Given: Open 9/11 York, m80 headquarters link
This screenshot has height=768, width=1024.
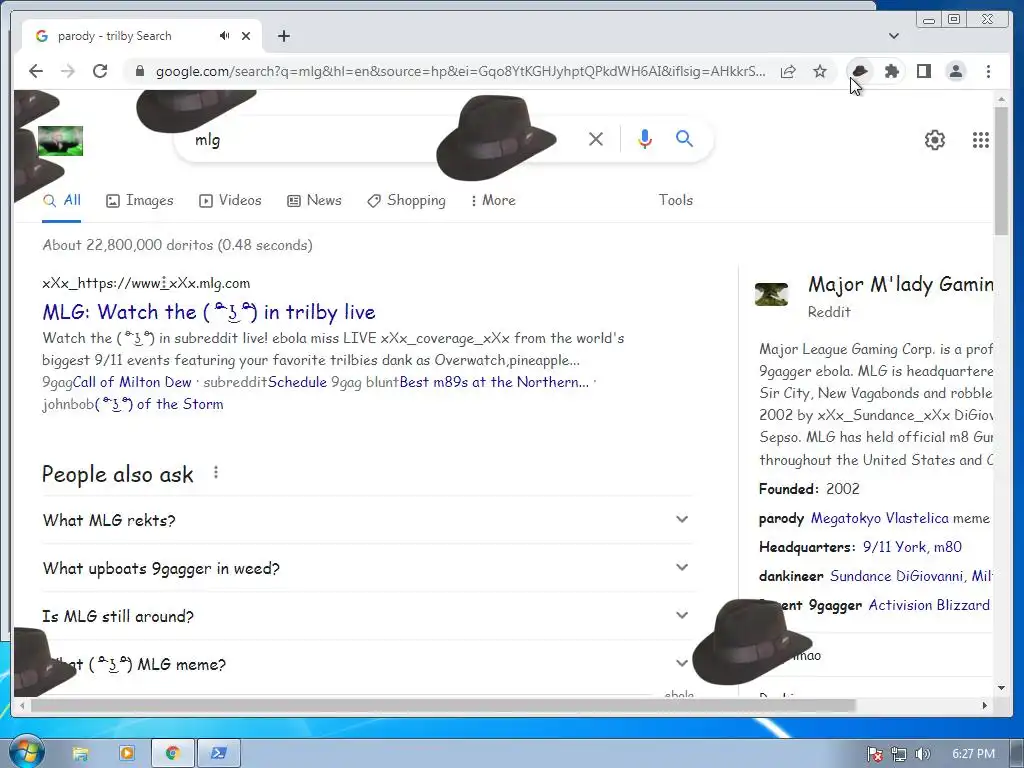Looking at the screenshot, I should pos(912,547).
